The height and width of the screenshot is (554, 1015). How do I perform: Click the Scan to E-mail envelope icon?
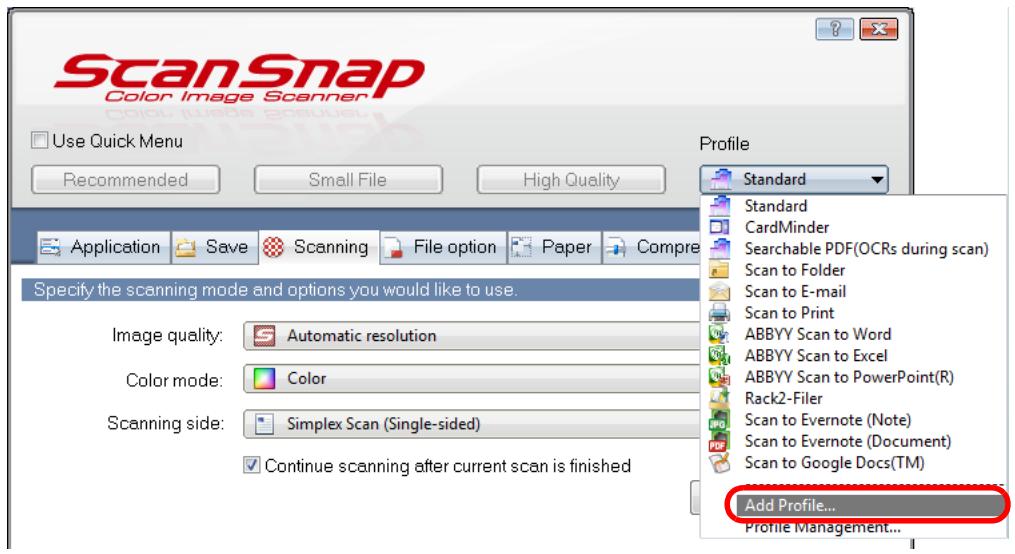pyautogui.click(x=720, y=291)
